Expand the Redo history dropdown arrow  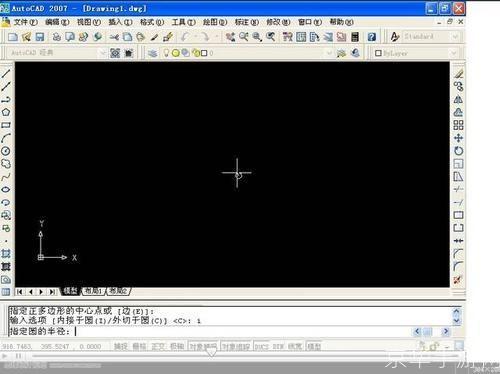(x=216, y=37)
